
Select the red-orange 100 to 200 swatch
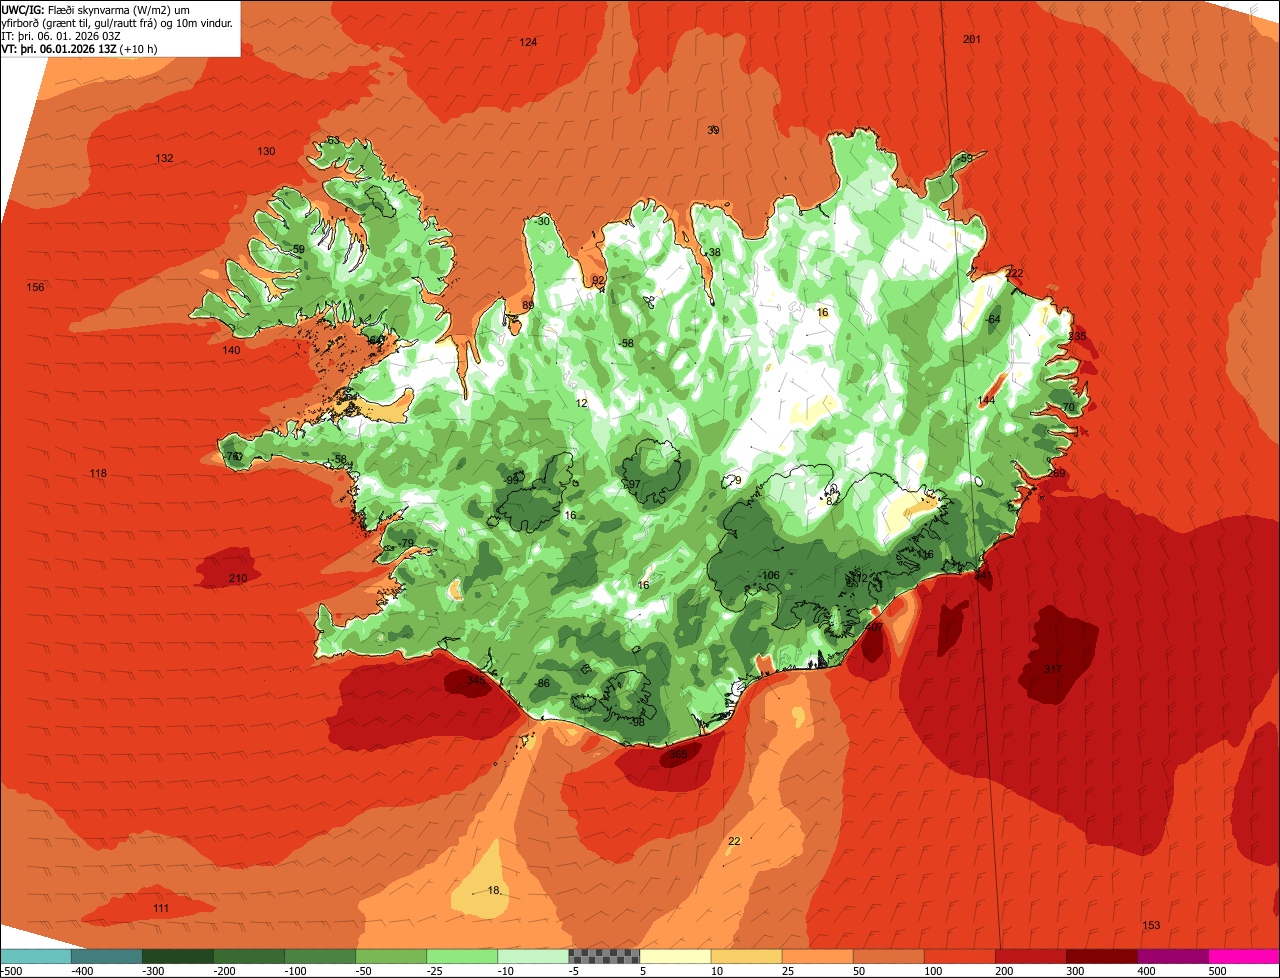[x=961, y=956]
